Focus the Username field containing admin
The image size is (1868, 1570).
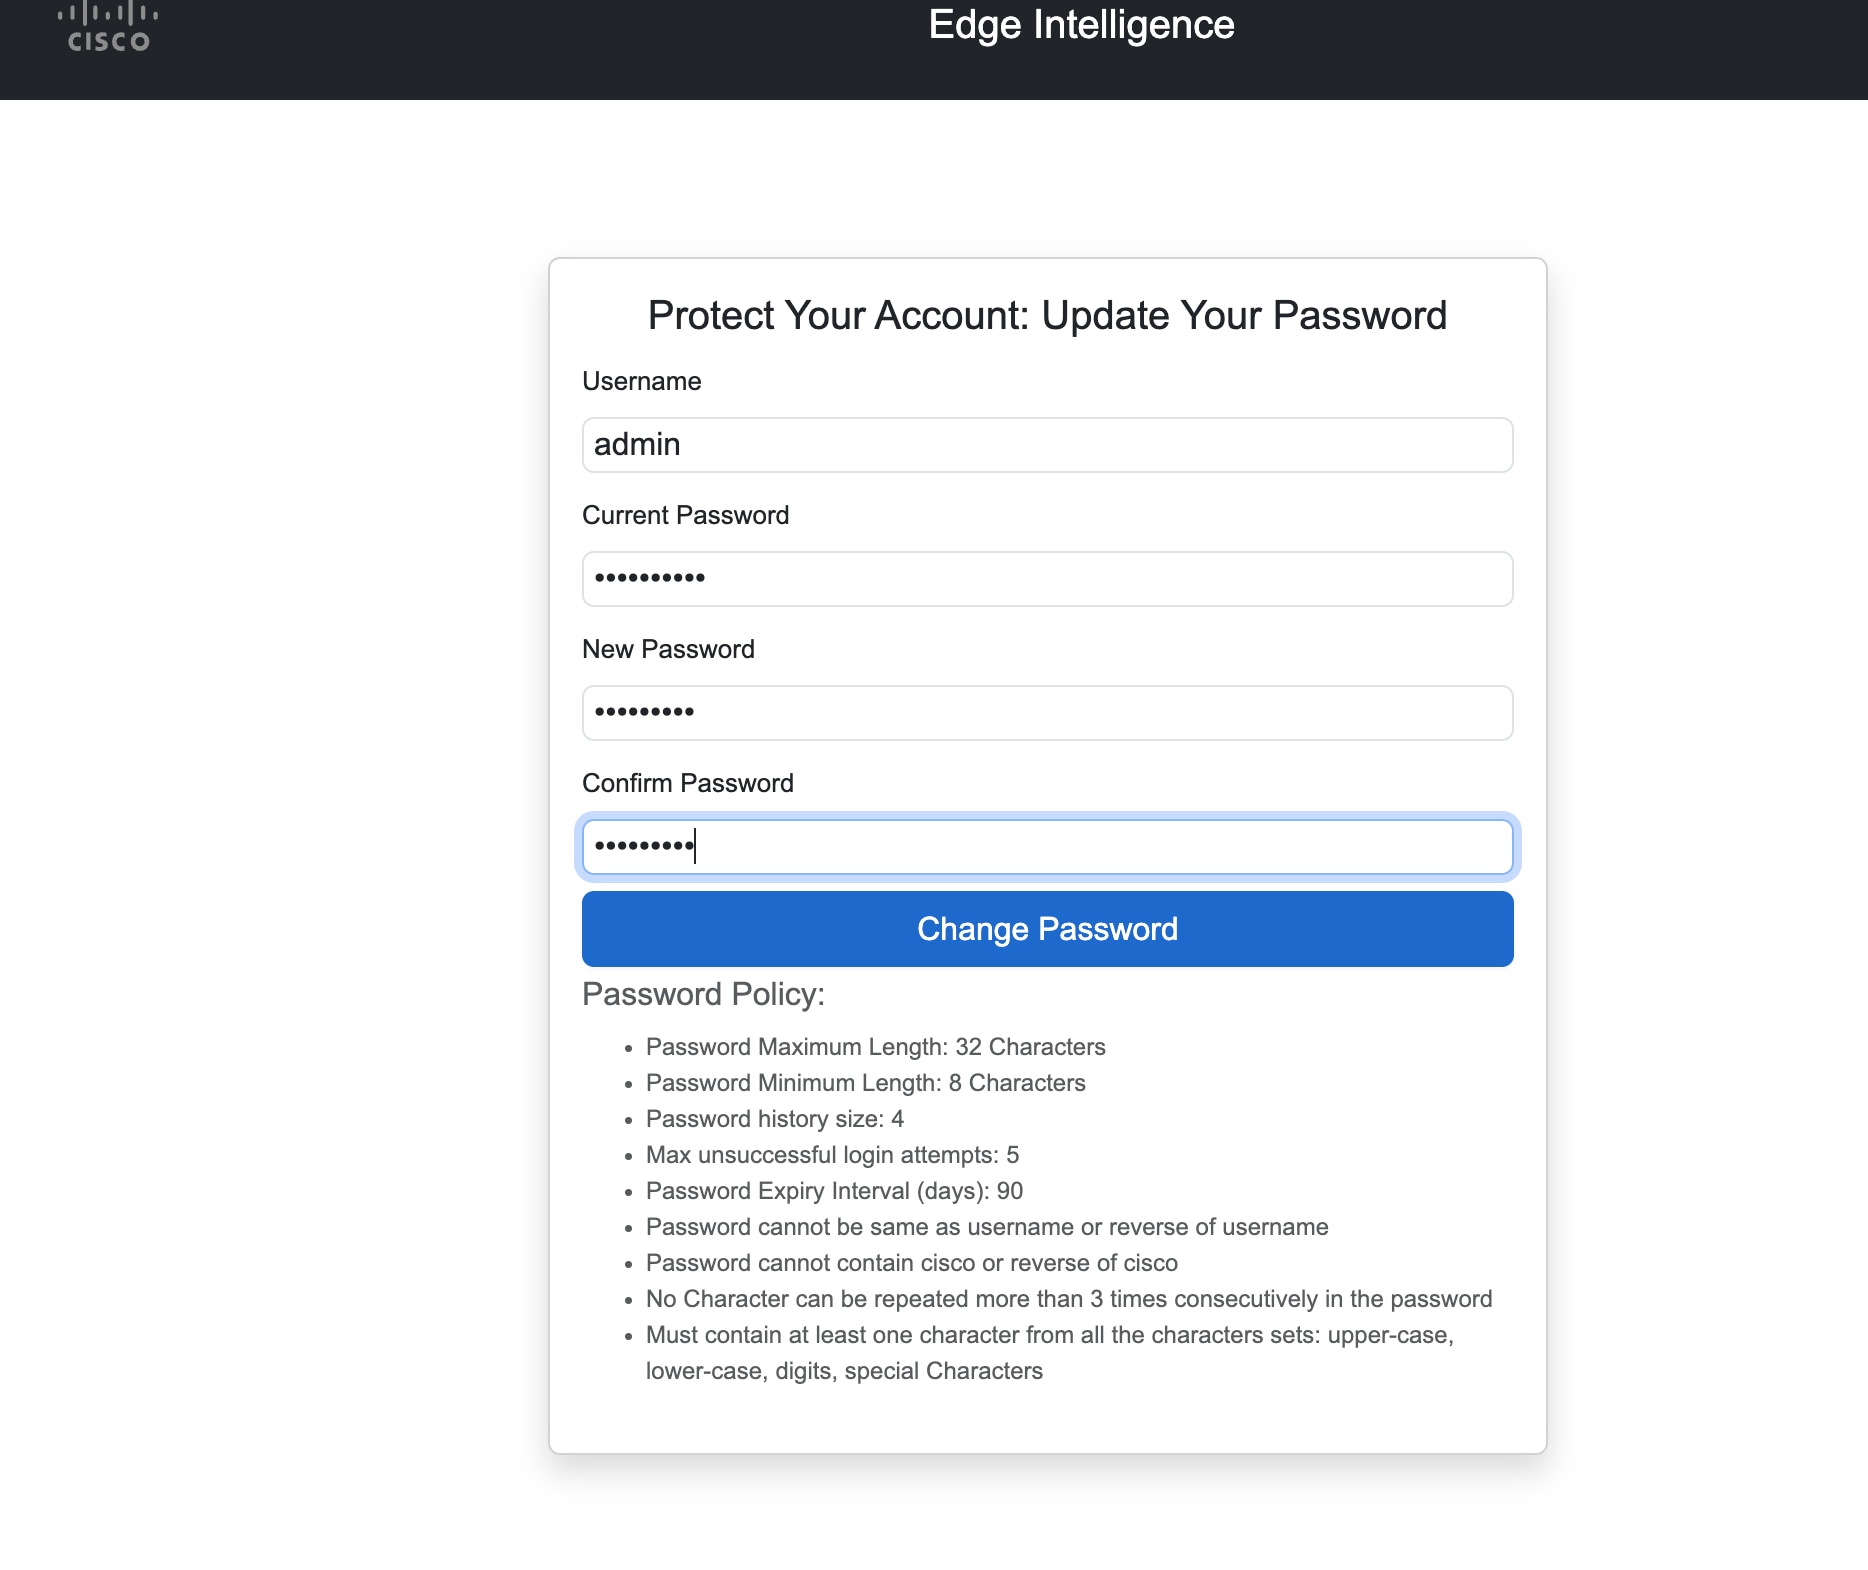[x=1047, y=445]
